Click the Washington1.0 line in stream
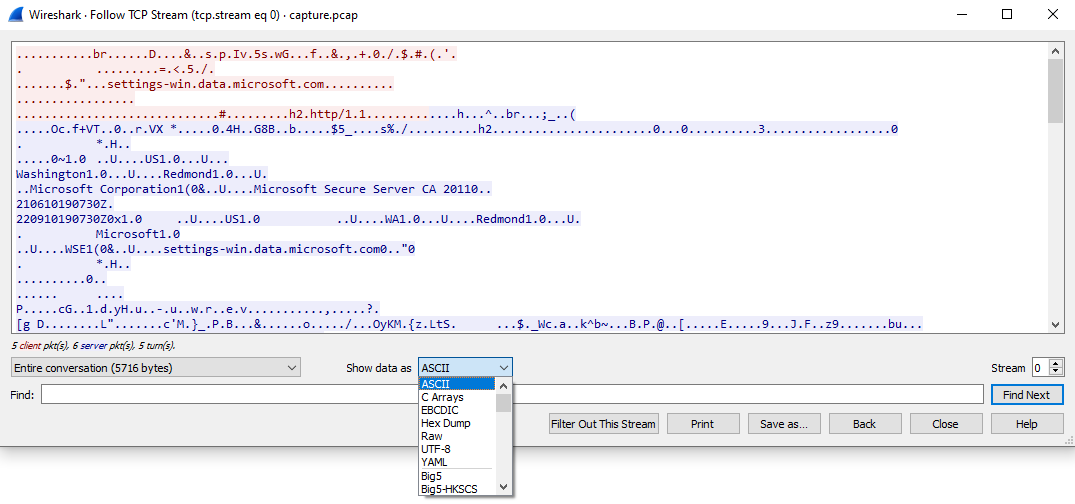Screen dimensions: 1075x504 [142, 174]
